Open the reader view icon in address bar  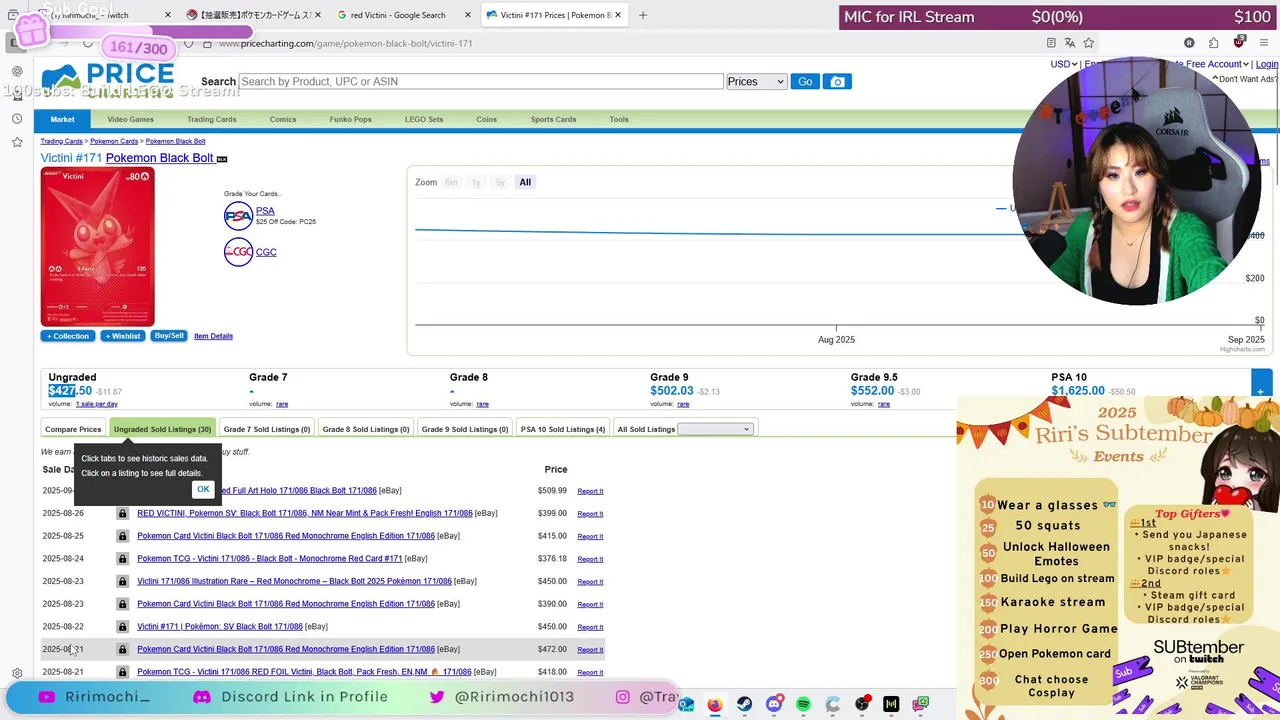(1051, 43)
